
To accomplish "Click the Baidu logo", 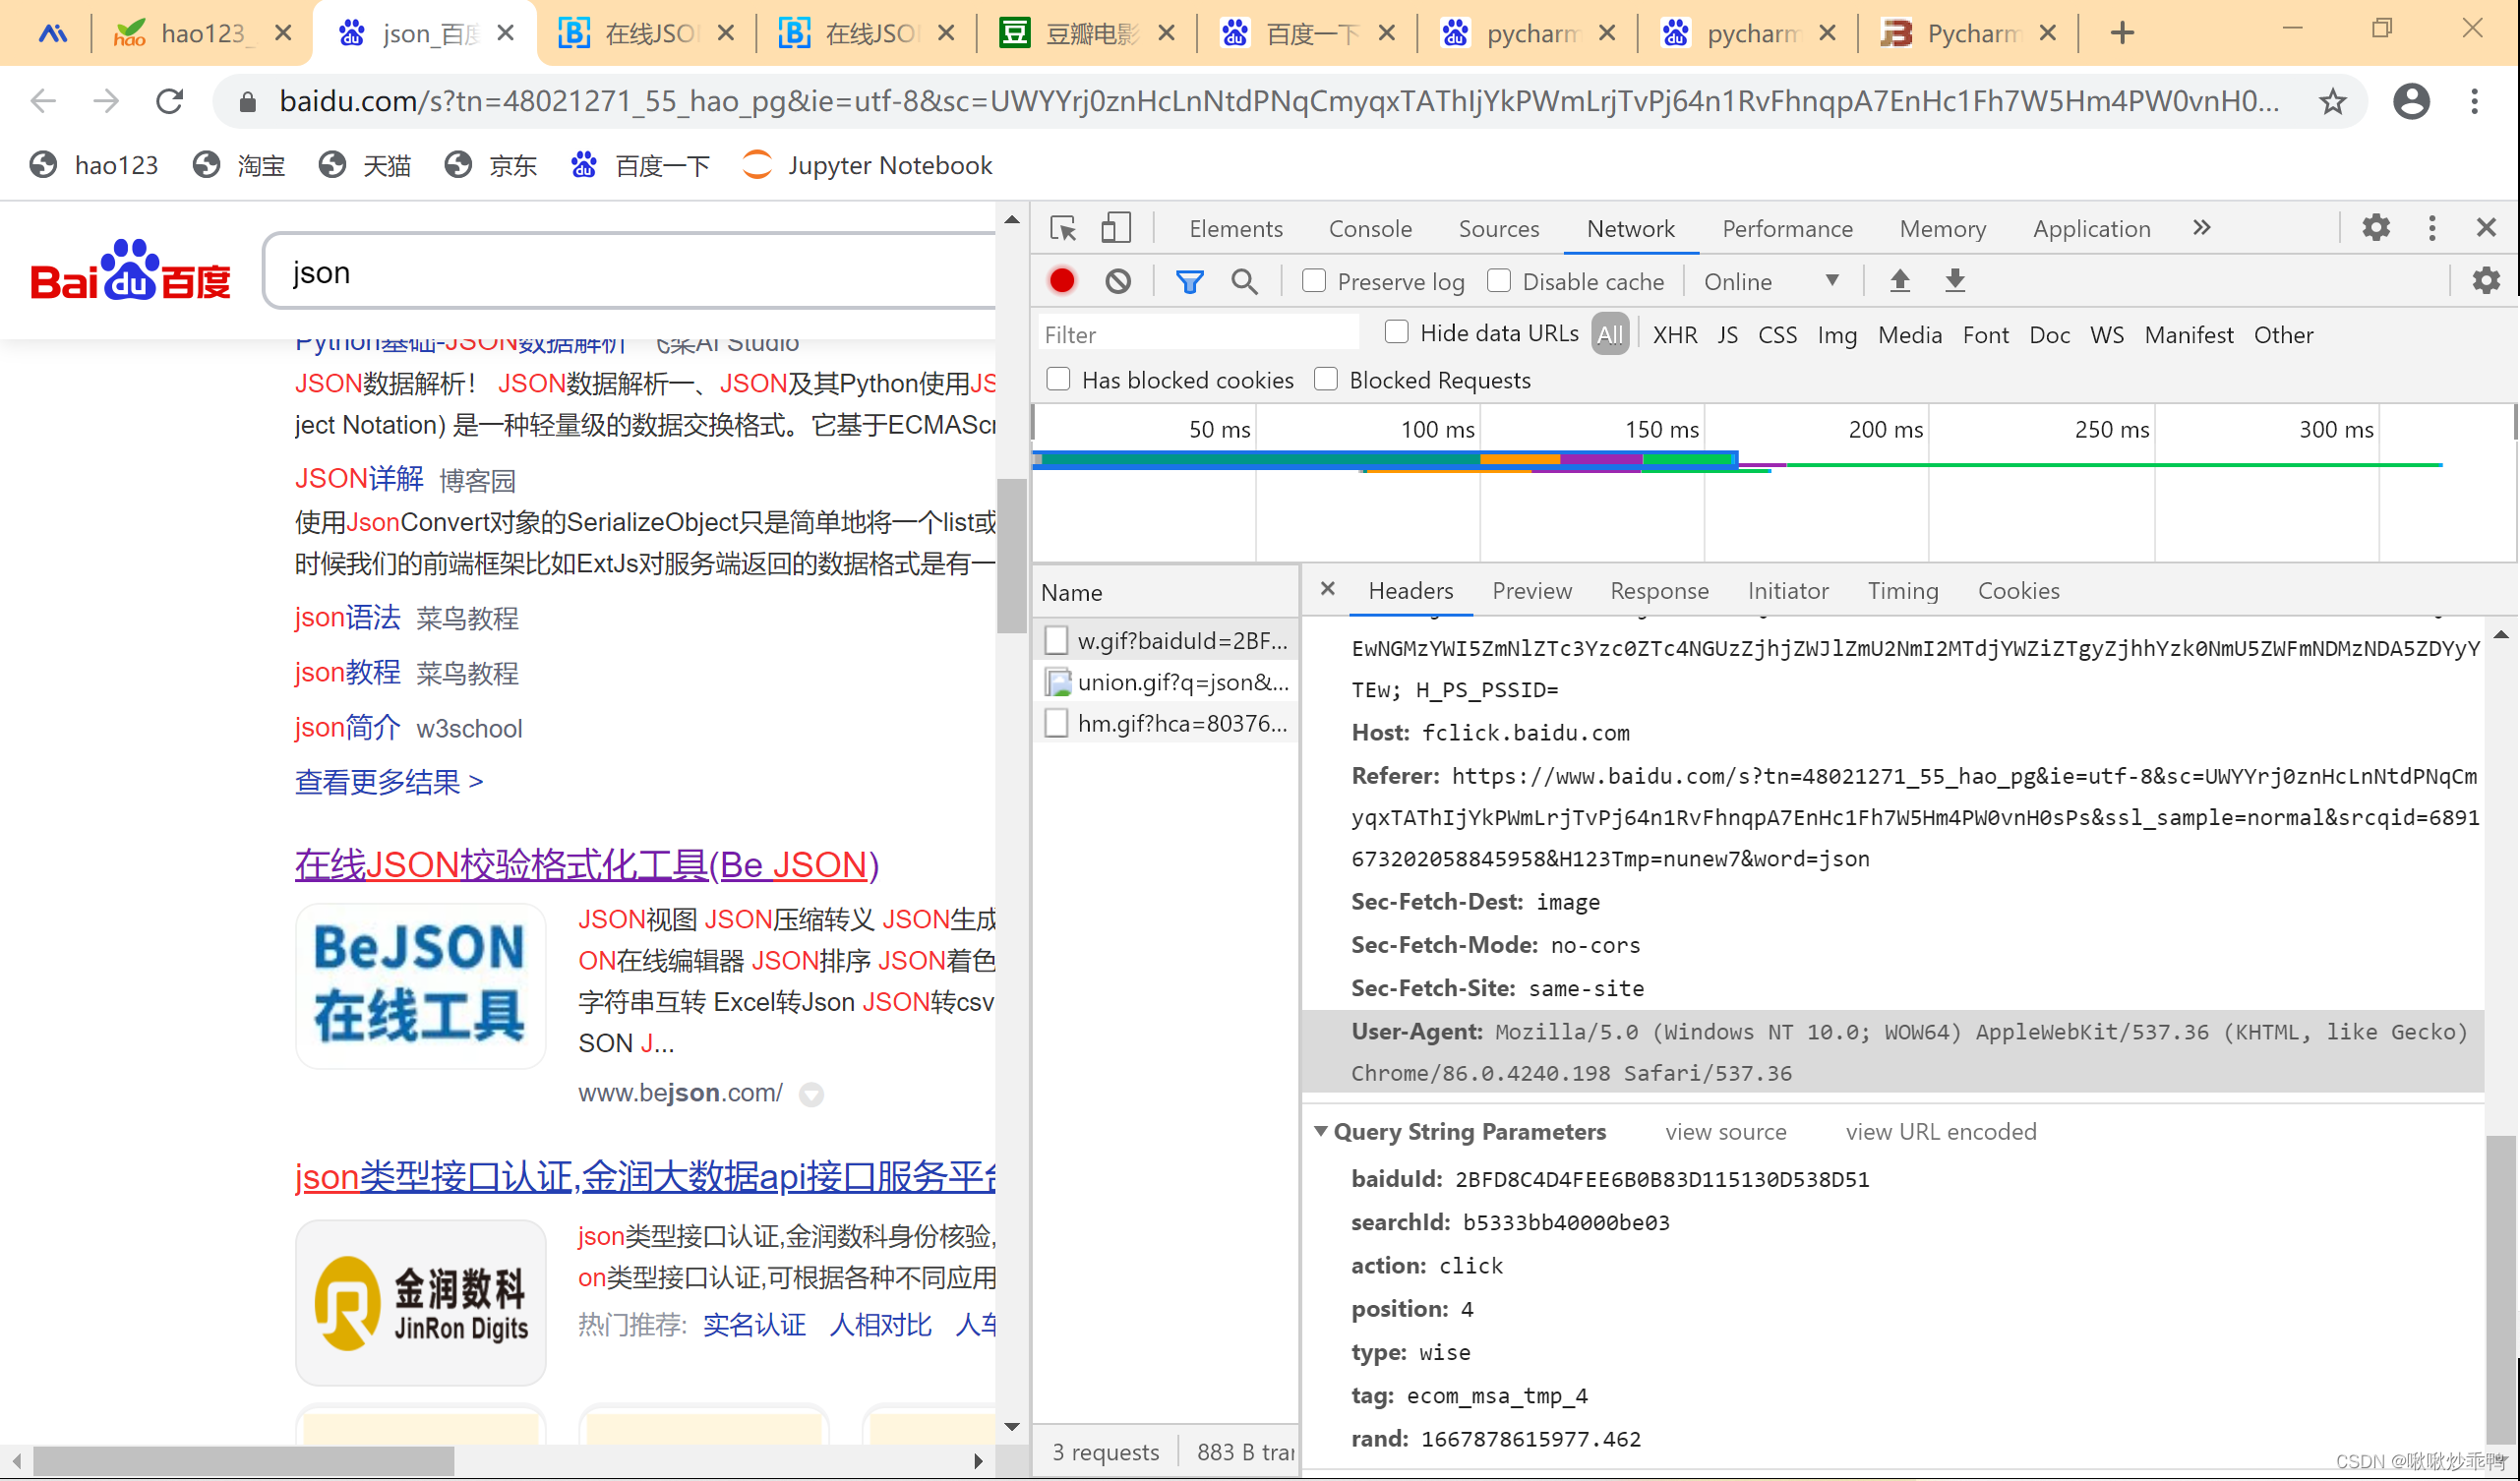I will [131, 271].
